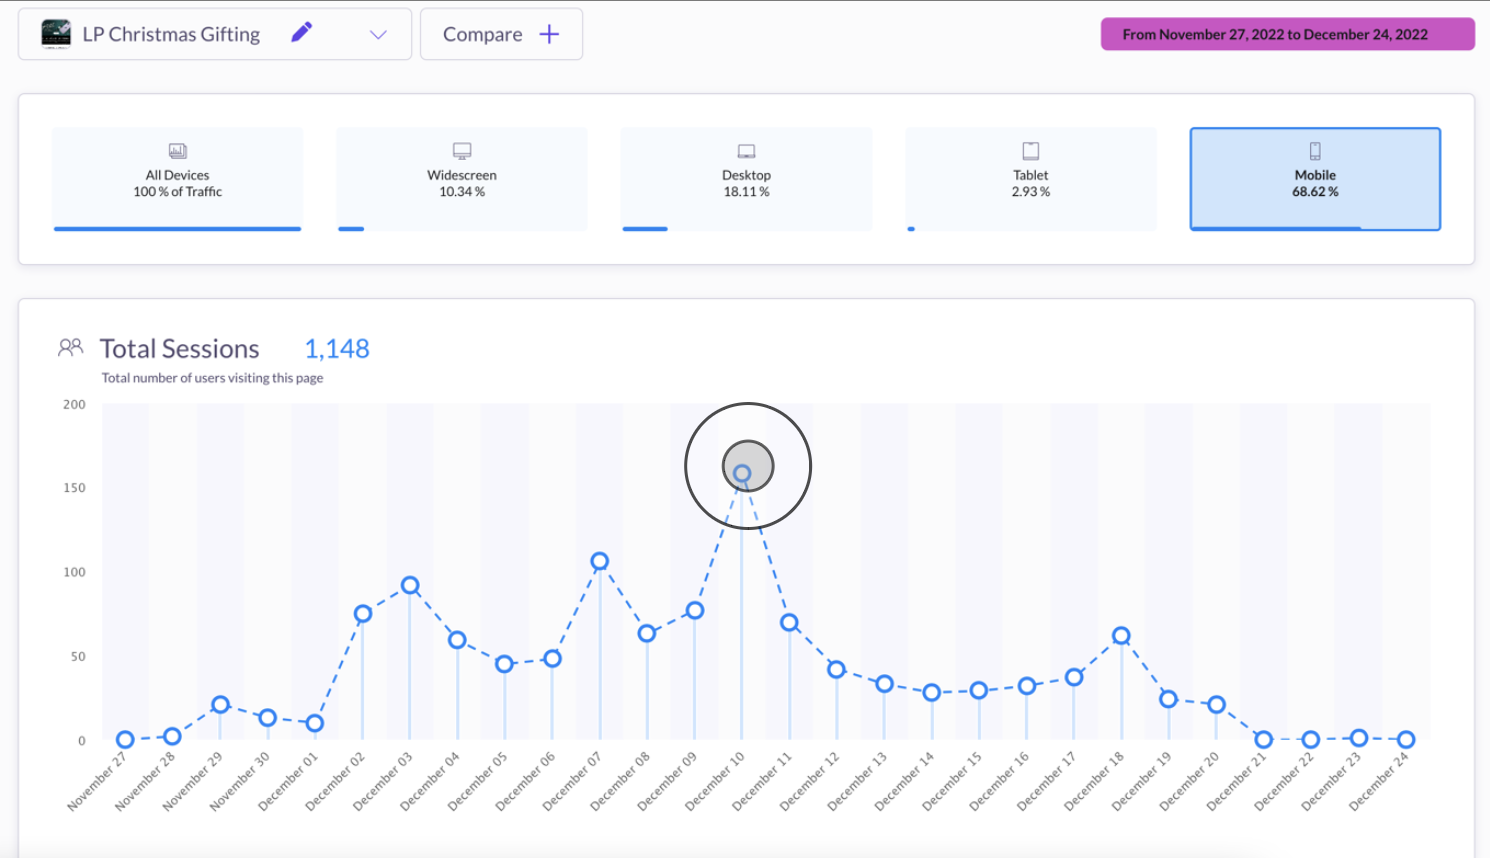Click 'Total number of users visiting this page'
Screen dimensions: 1490x868
click(x=212, y=378)
